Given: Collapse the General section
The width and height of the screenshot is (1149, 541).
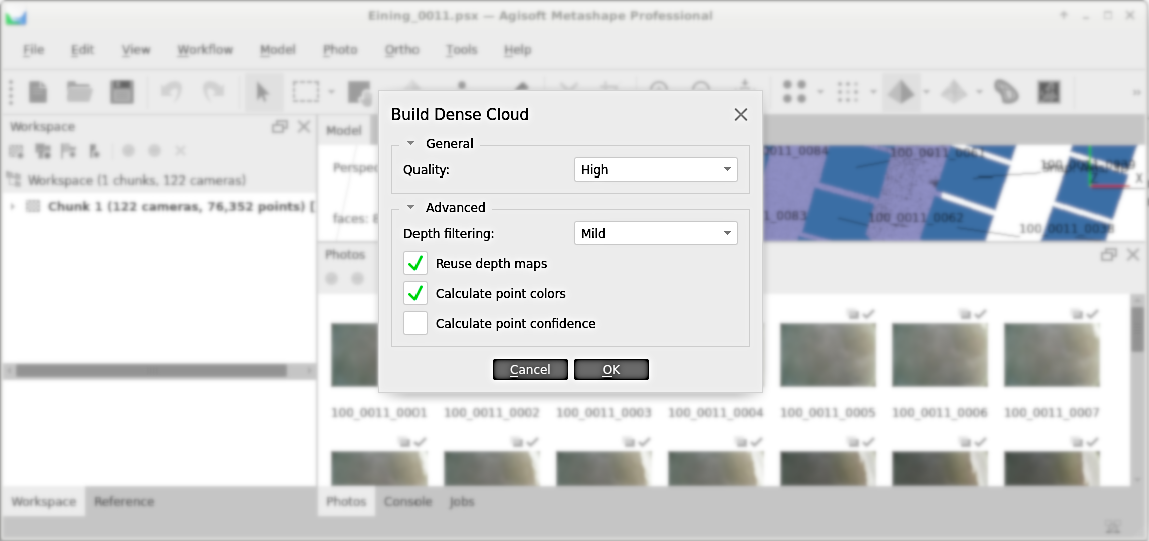Looking at the screenshot, I should 410,144.
